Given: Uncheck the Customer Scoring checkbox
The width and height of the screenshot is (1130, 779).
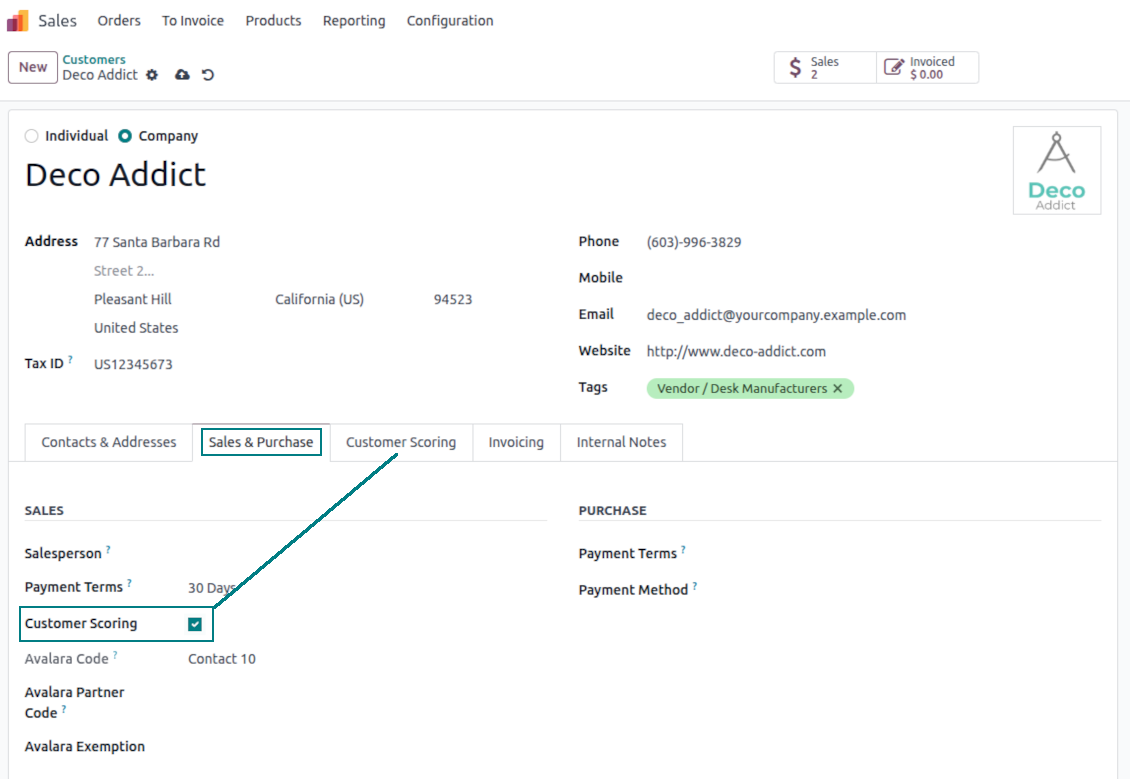Looking at the screenshot, I should pos(195,624).
